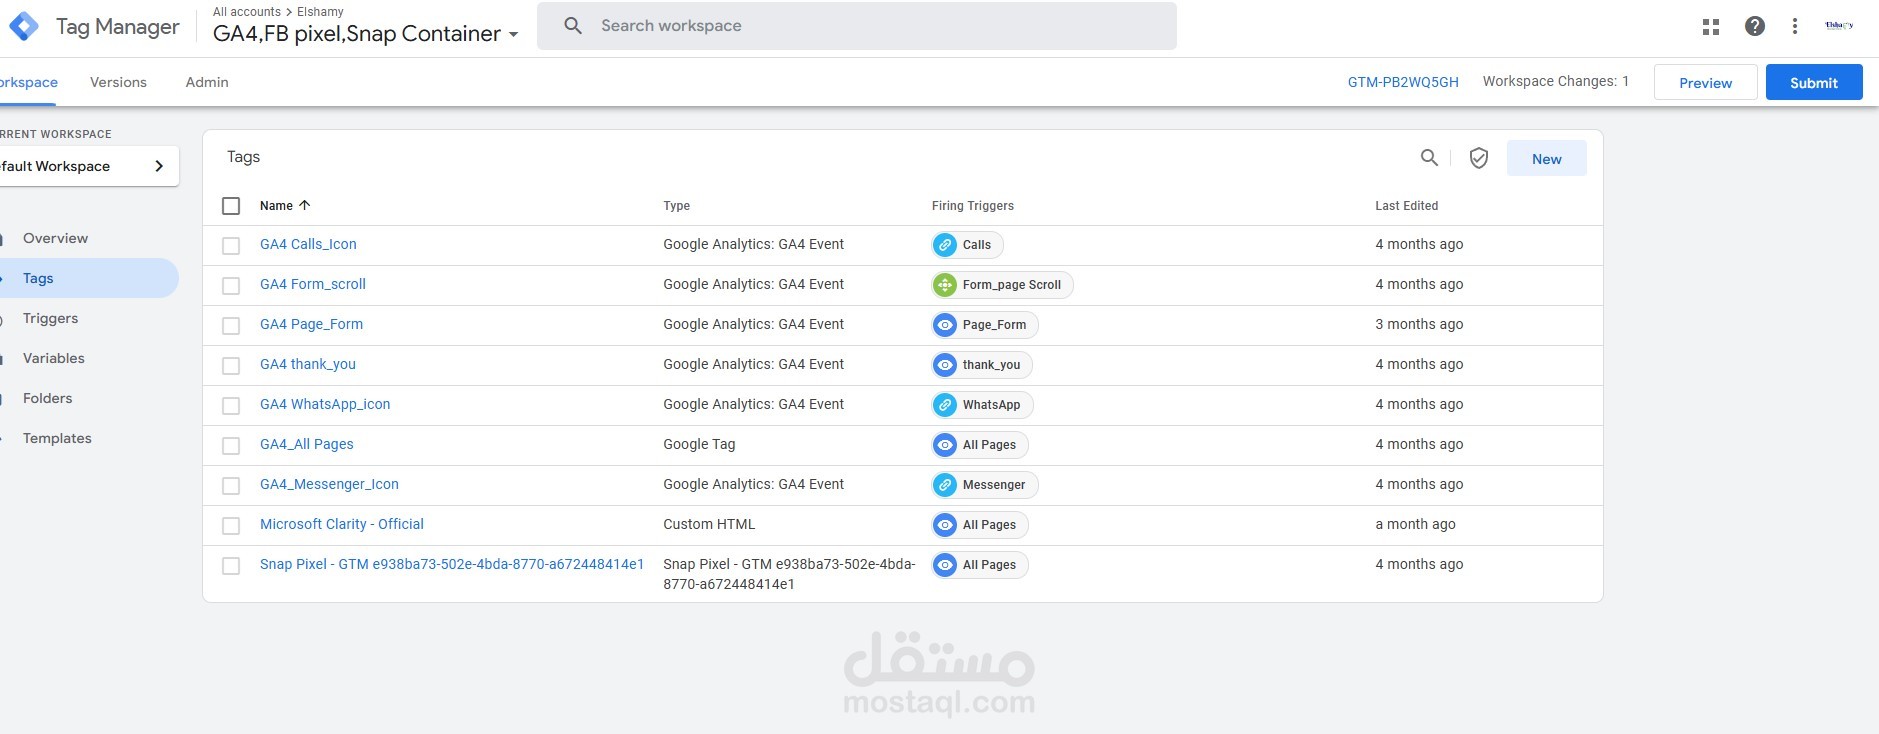Check the GA4_Messenger_Icon row checkbox
Viewport: 1879px width, 734px height.
[231, 486]
